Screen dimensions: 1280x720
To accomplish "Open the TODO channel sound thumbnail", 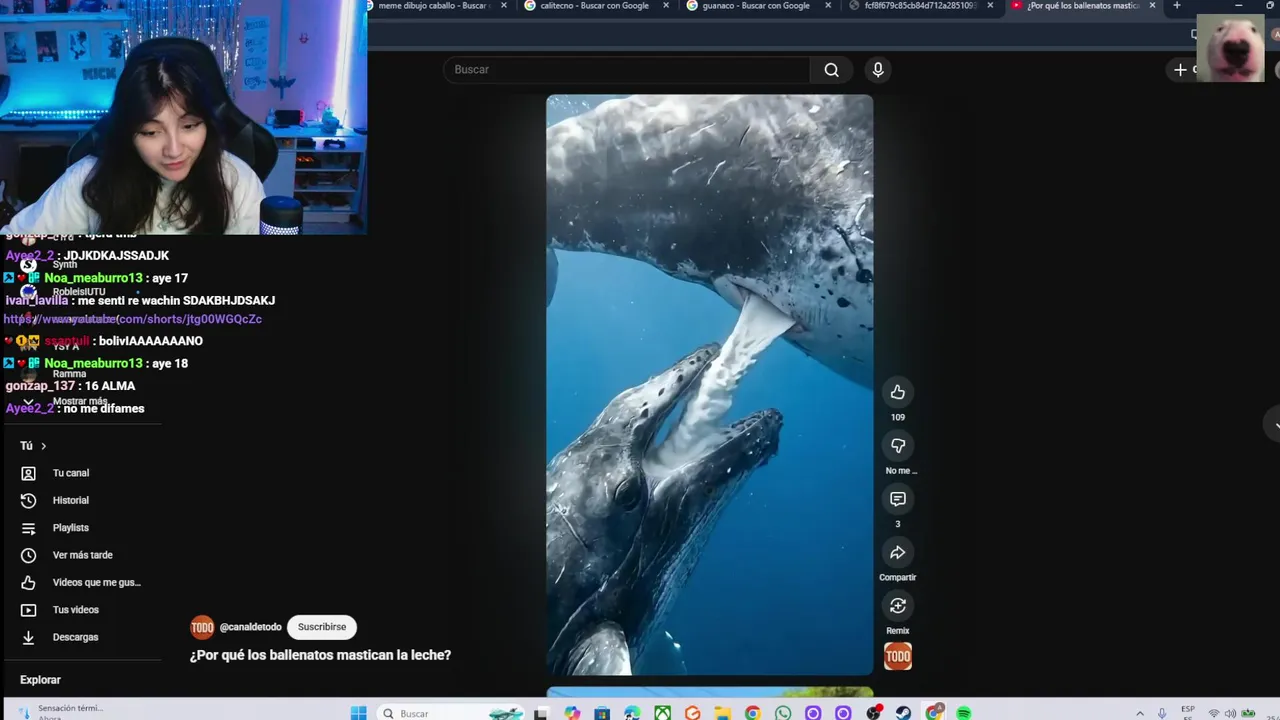I will pyautogui.click(x=898, y=656).
